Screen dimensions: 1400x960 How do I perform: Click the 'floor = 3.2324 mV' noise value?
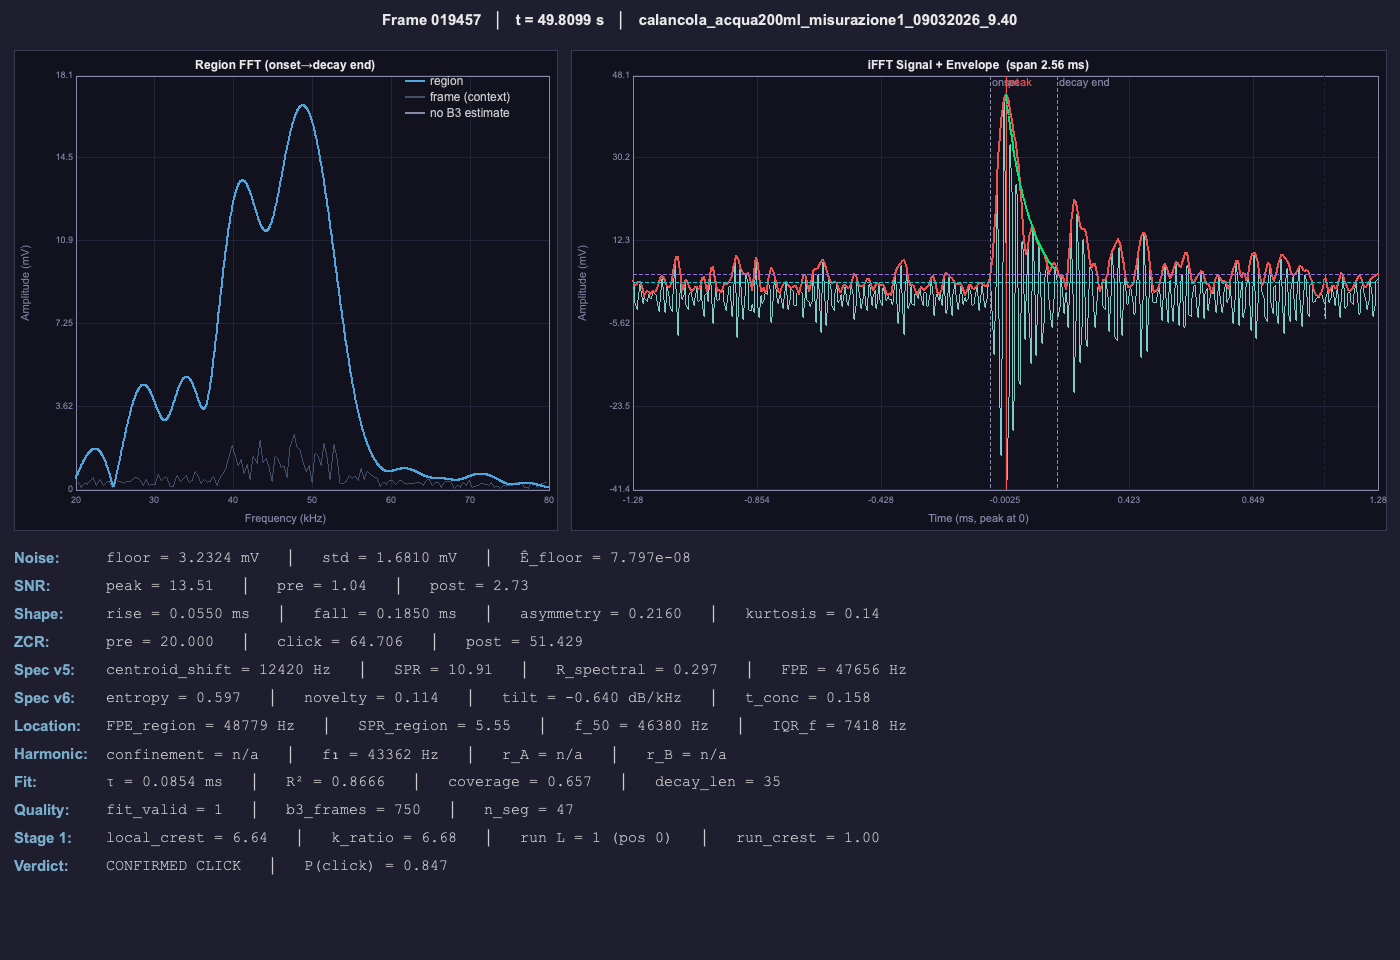(183, 558)
